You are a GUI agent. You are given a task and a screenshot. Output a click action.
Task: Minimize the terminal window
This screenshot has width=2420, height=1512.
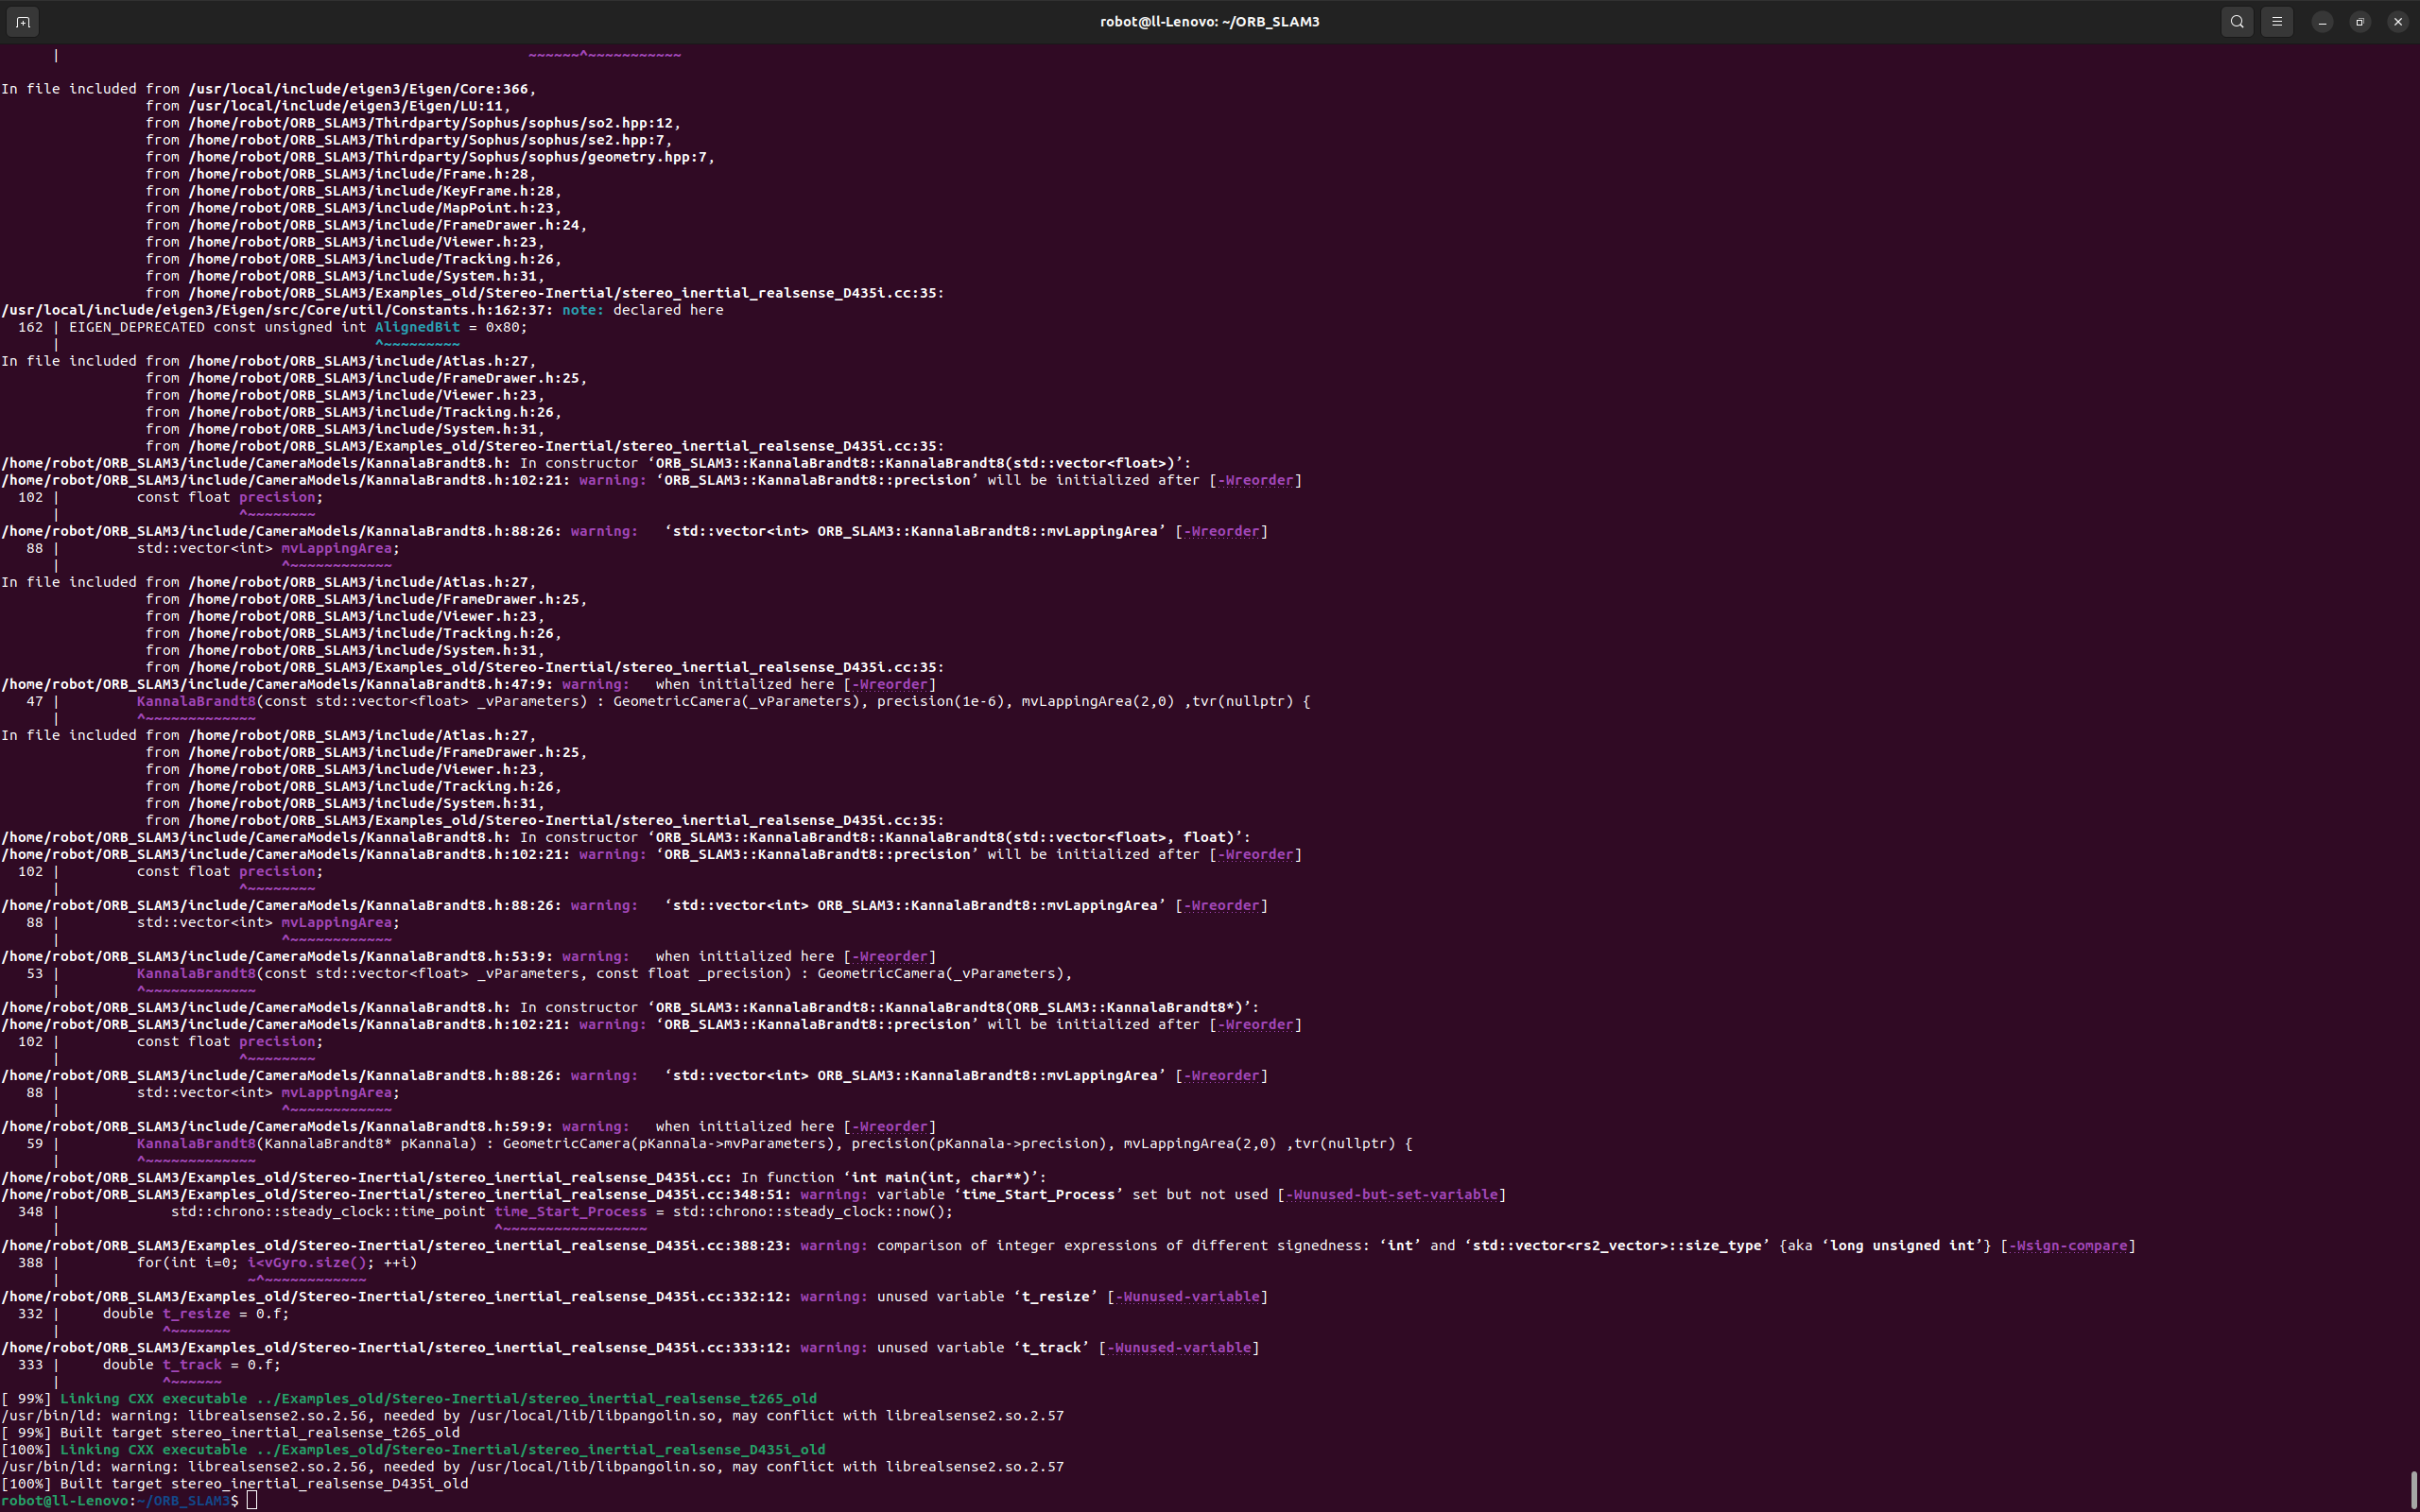(x=2322, y=21)
